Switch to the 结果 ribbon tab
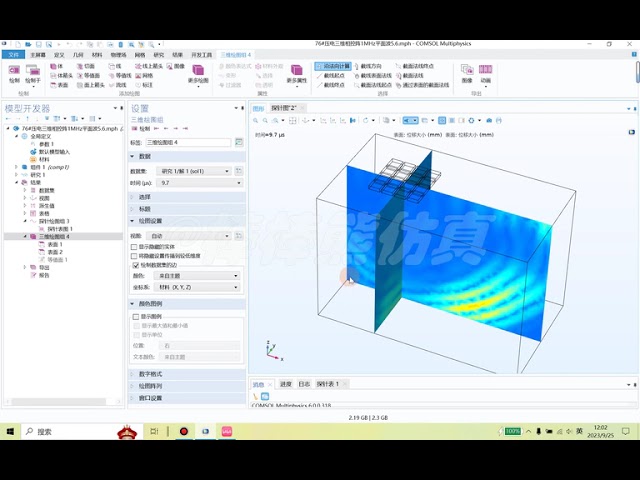The width and height of the screenshot is (640, 480). pos(177,55)
